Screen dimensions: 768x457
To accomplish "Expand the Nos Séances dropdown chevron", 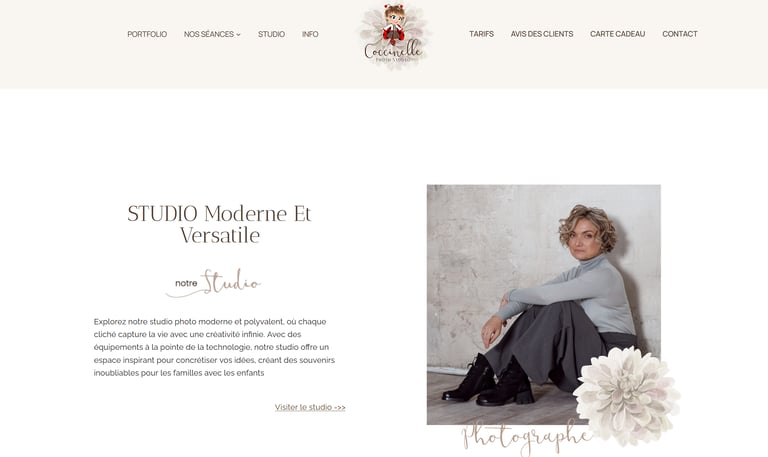I will point(239,35).
